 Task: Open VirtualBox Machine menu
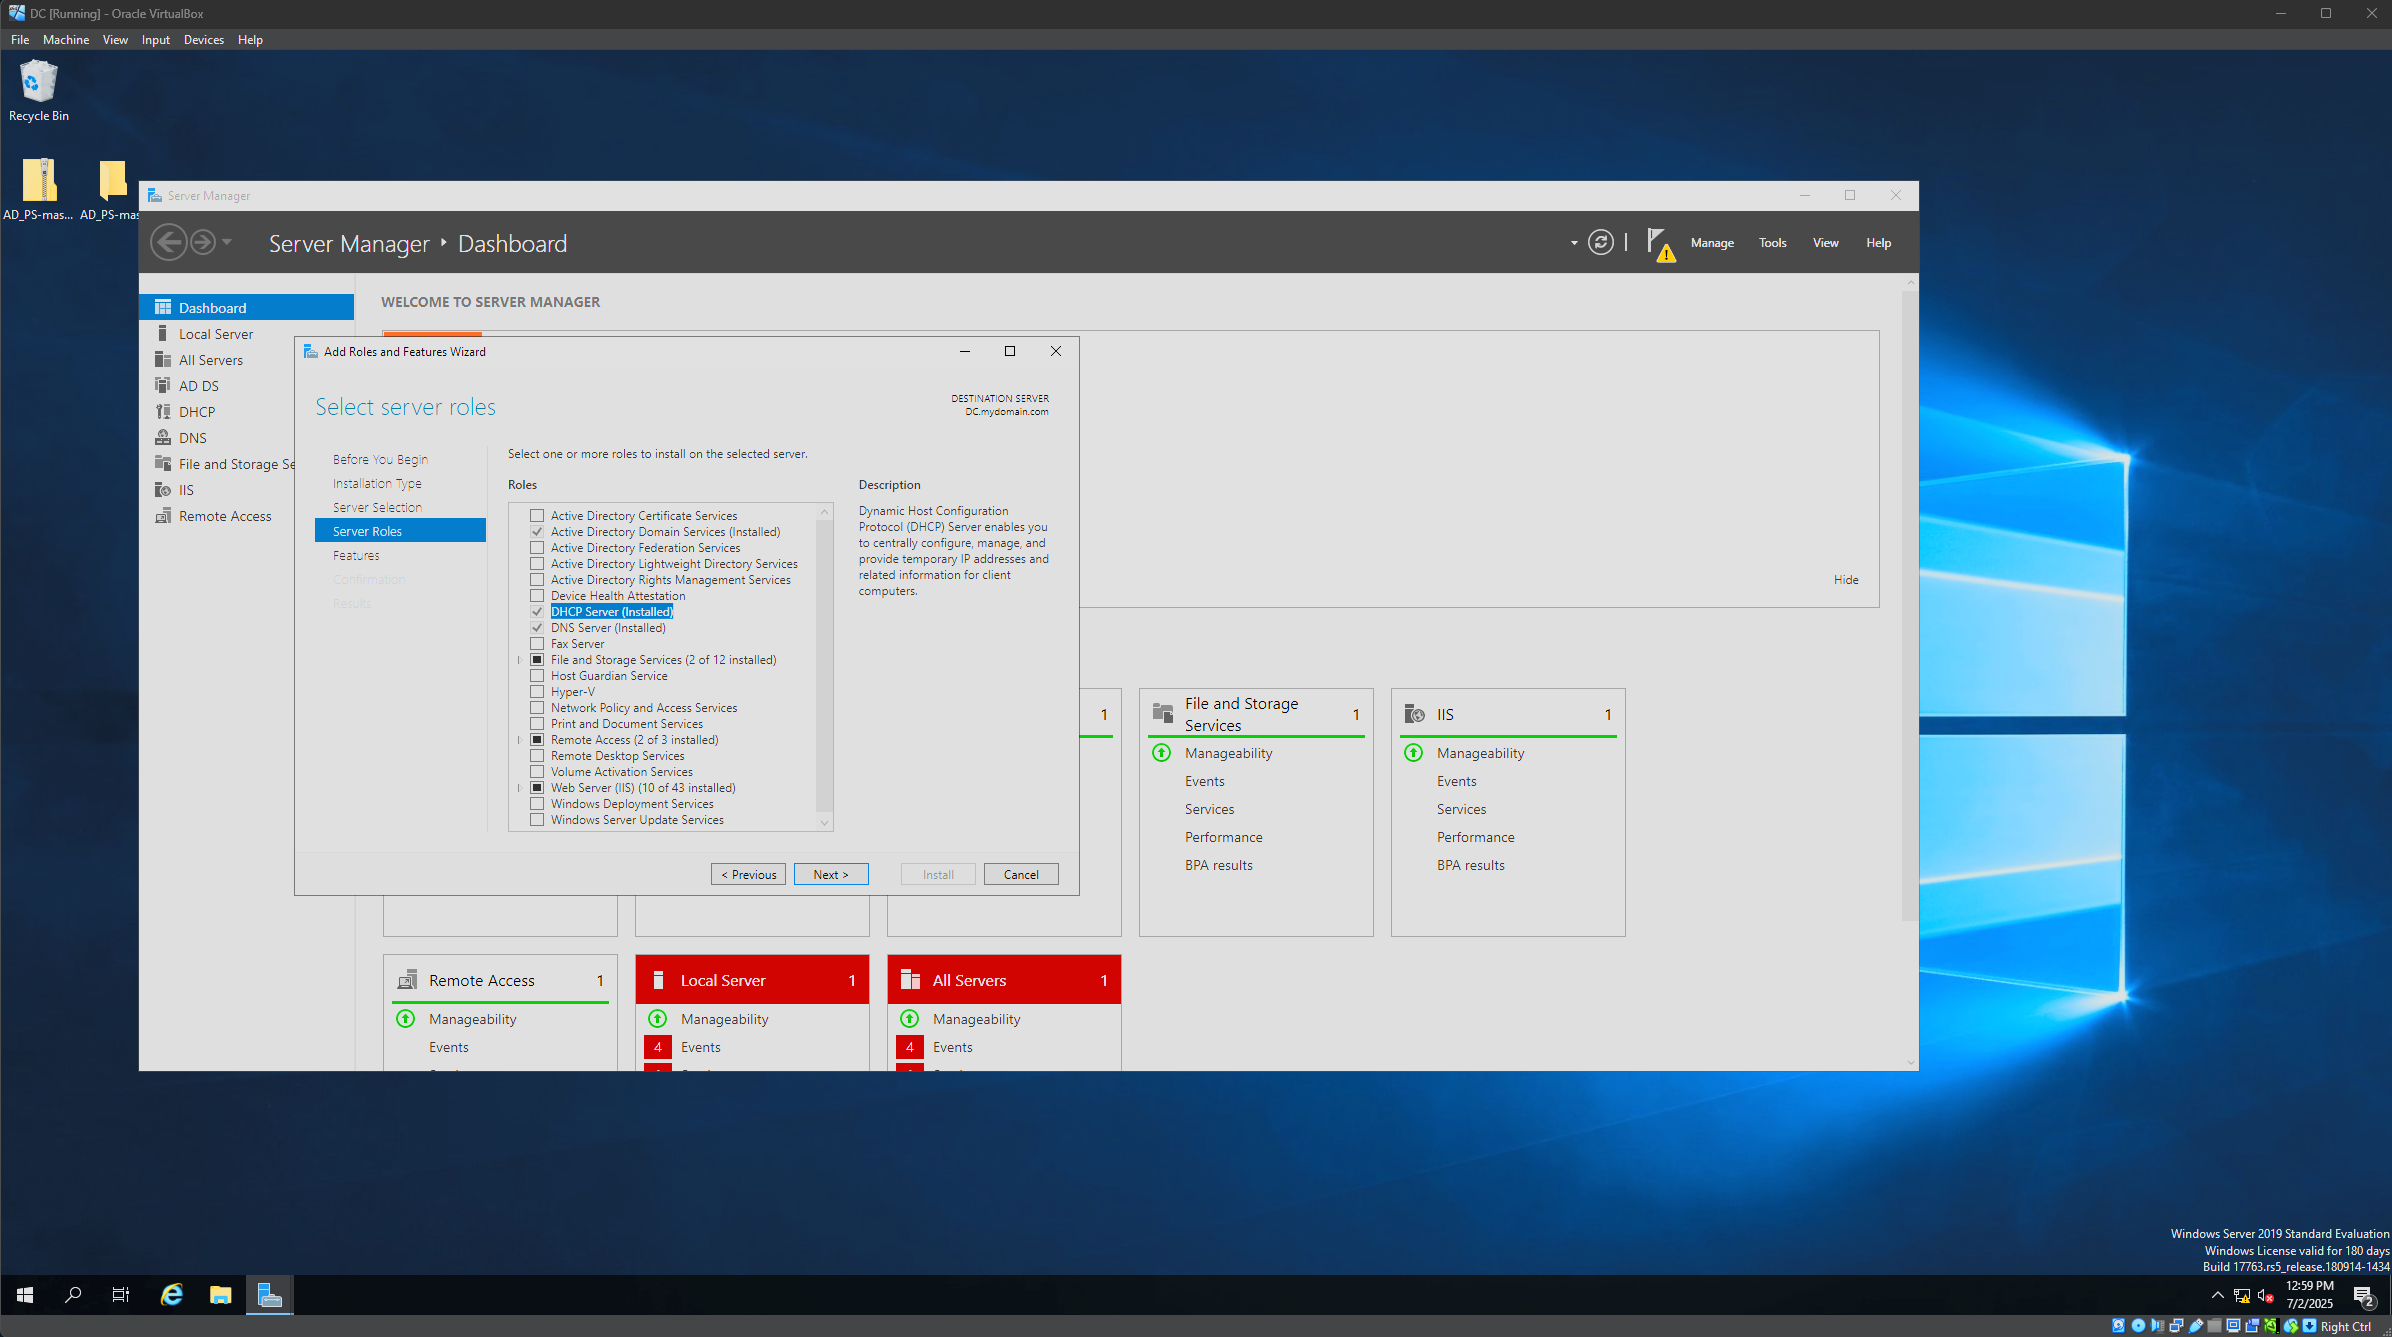(x=66, y=40)
